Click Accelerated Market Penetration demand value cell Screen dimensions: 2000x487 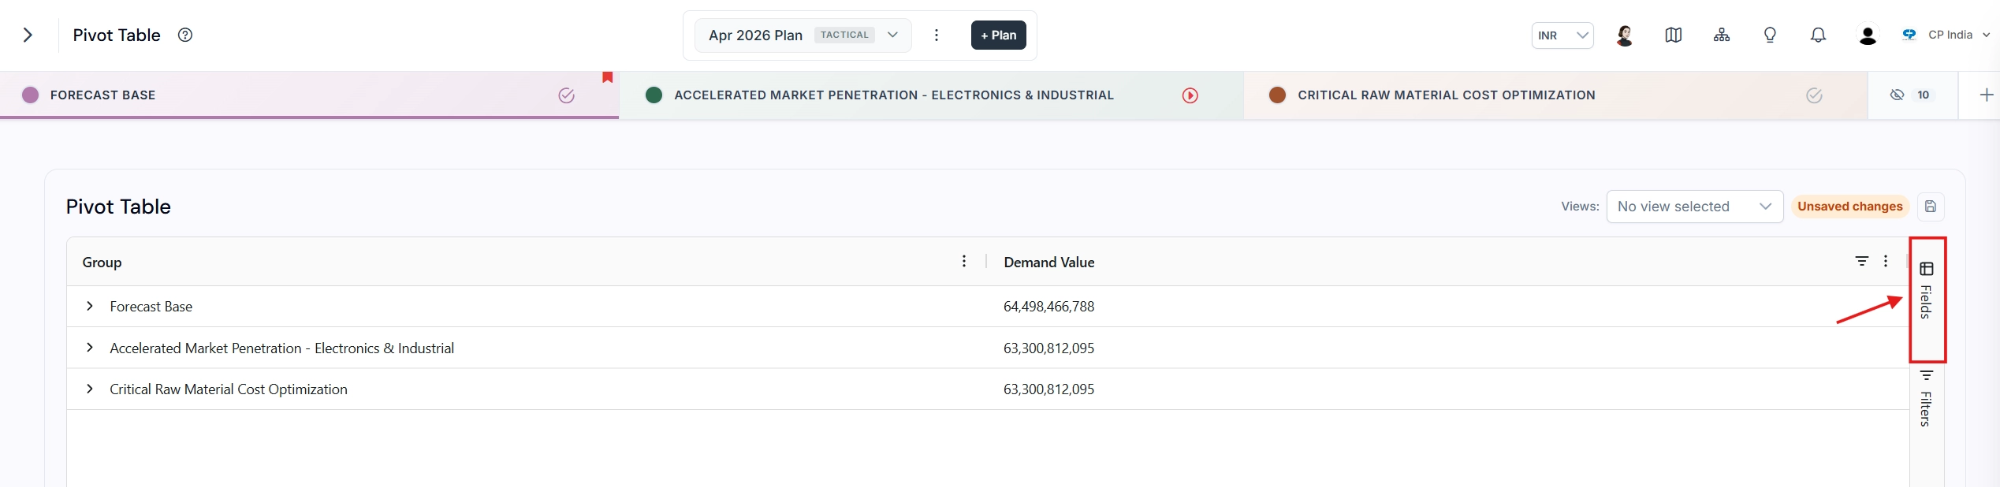(1049, 348)
